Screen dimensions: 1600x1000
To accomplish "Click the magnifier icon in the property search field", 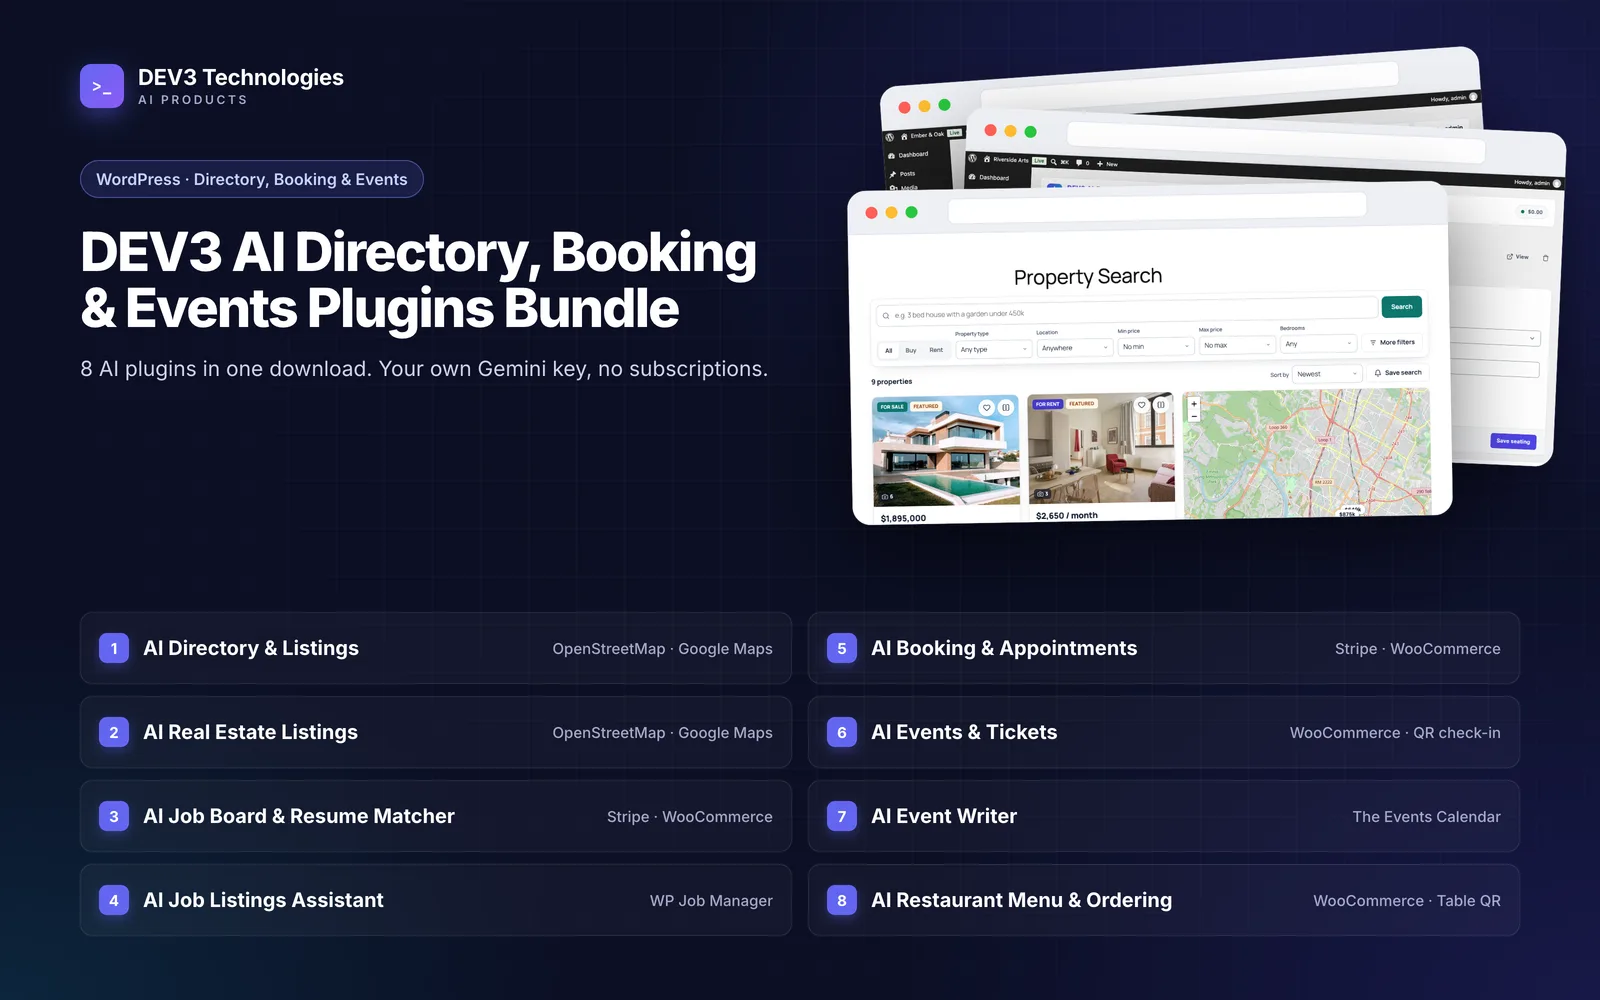I will (886, 316).
